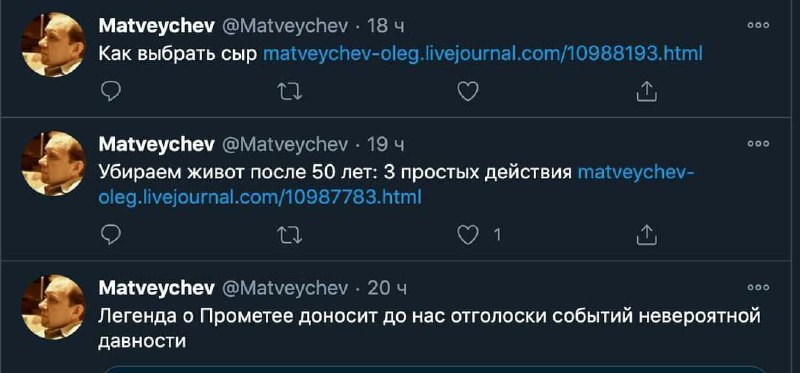Open Matveychev avatar on first tweet
The image size is (800, 373).
(x=53, y=45)
